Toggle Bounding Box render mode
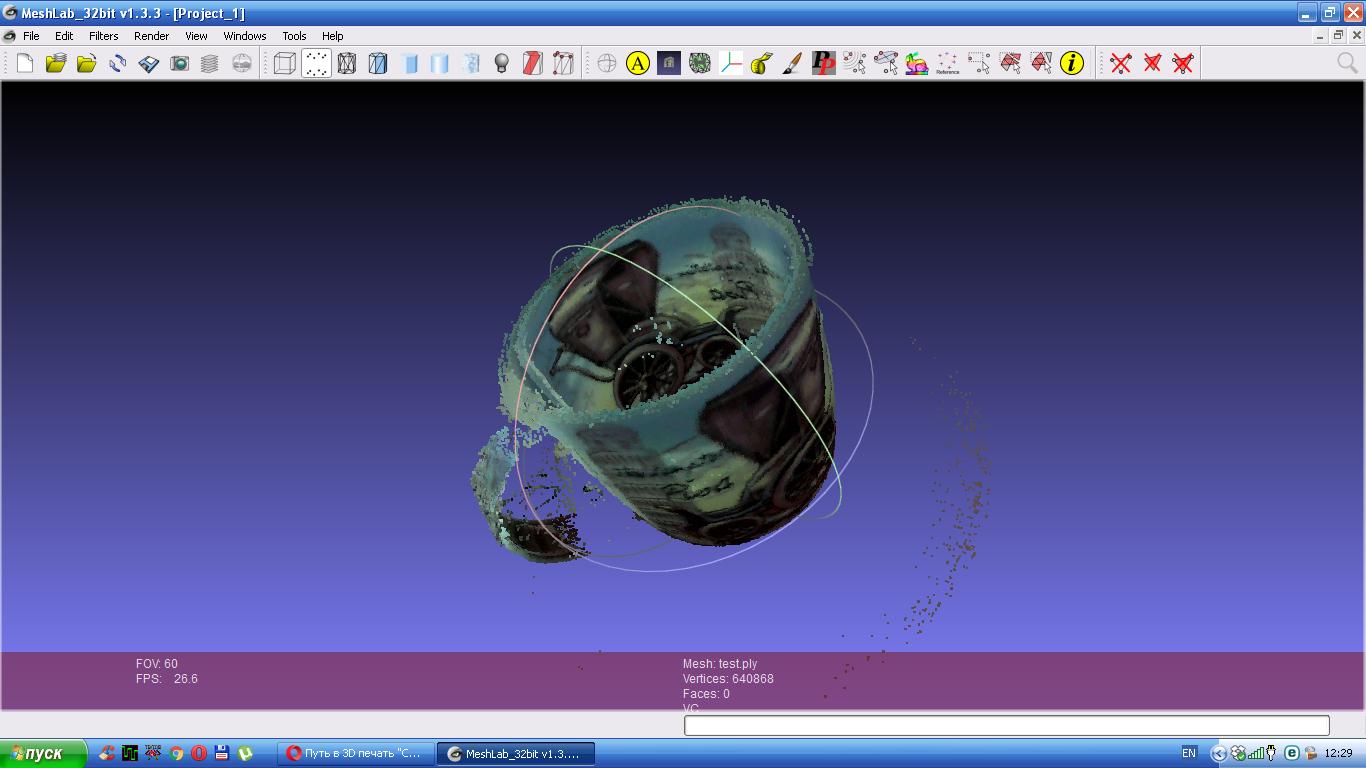Viewport: 1366px width, 768px height. [285, 63]
